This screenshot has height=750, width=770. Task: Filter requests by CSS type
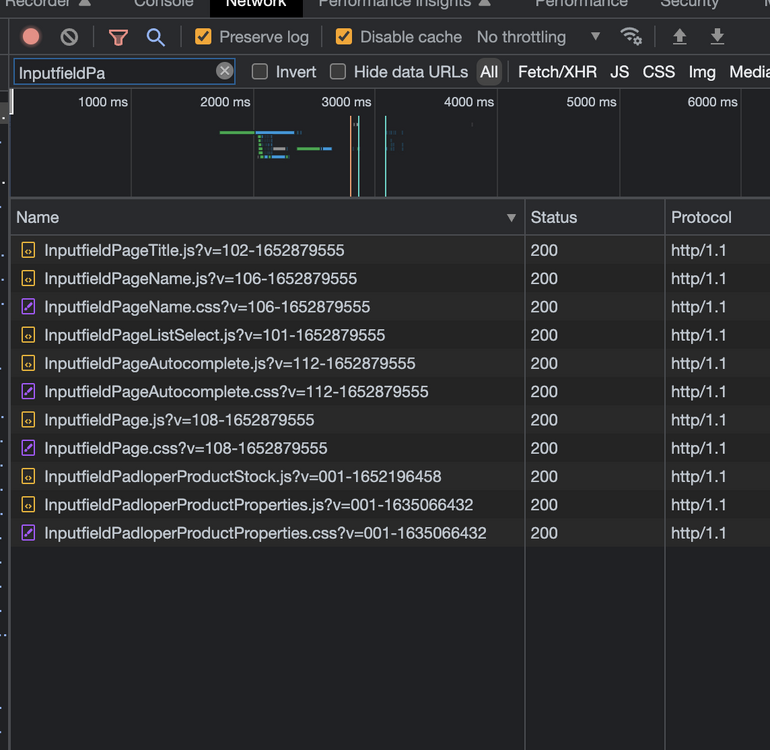[x=658, y=72]
